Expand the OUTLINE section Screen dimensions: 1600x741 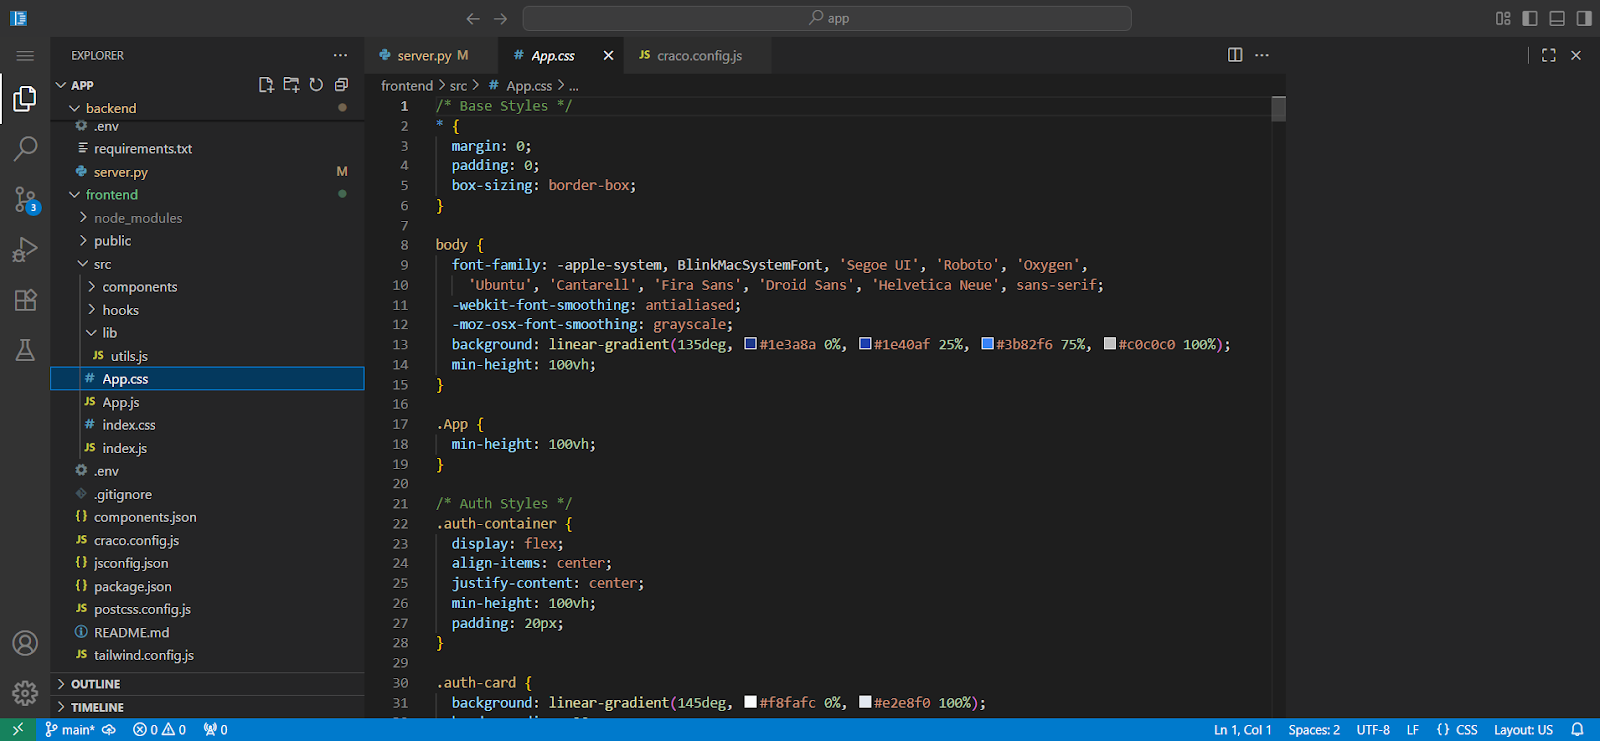click(x=207, y=684)
